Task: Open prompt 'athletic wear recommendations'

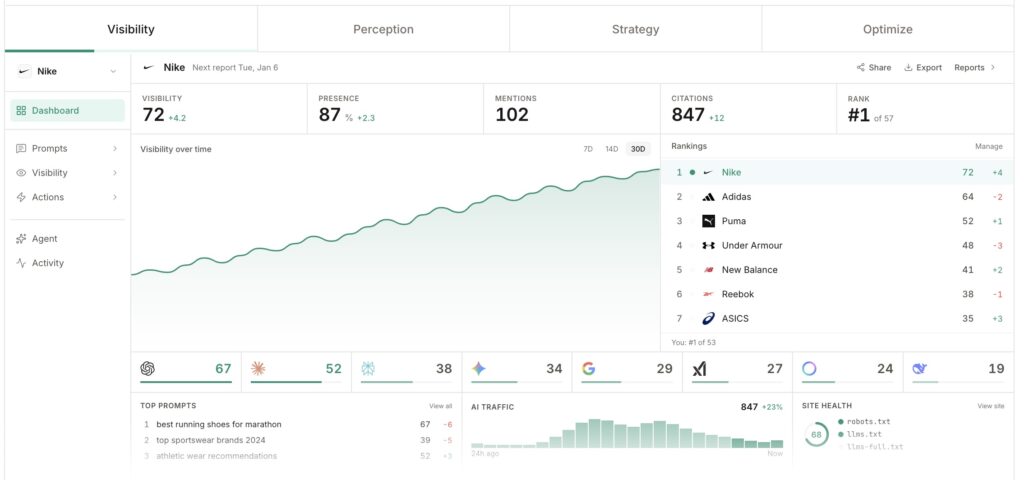Action: [216, 456]
